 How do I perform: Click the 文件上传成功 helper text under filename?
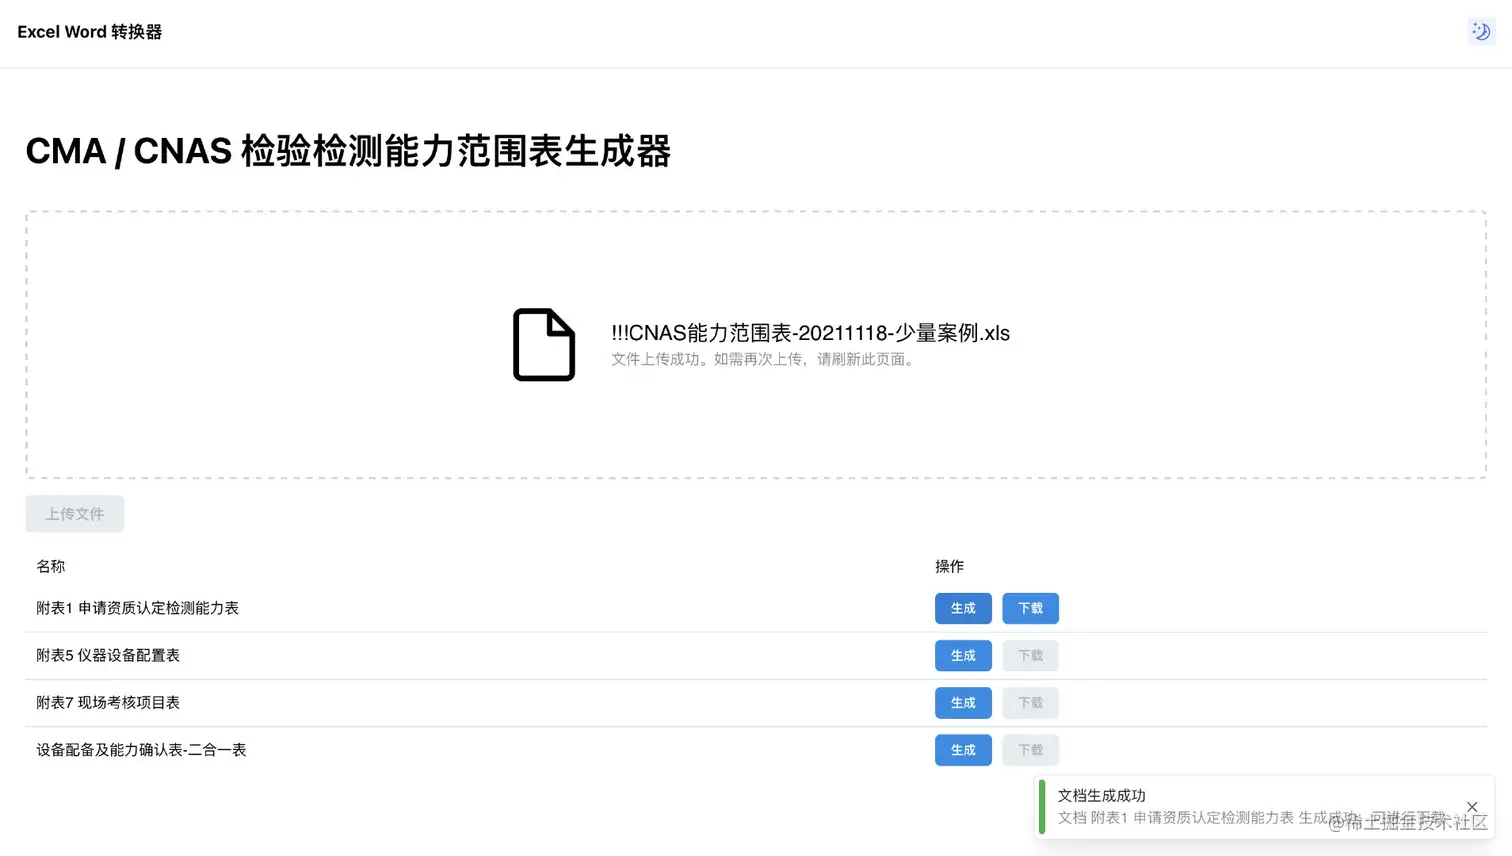[765, 359]
